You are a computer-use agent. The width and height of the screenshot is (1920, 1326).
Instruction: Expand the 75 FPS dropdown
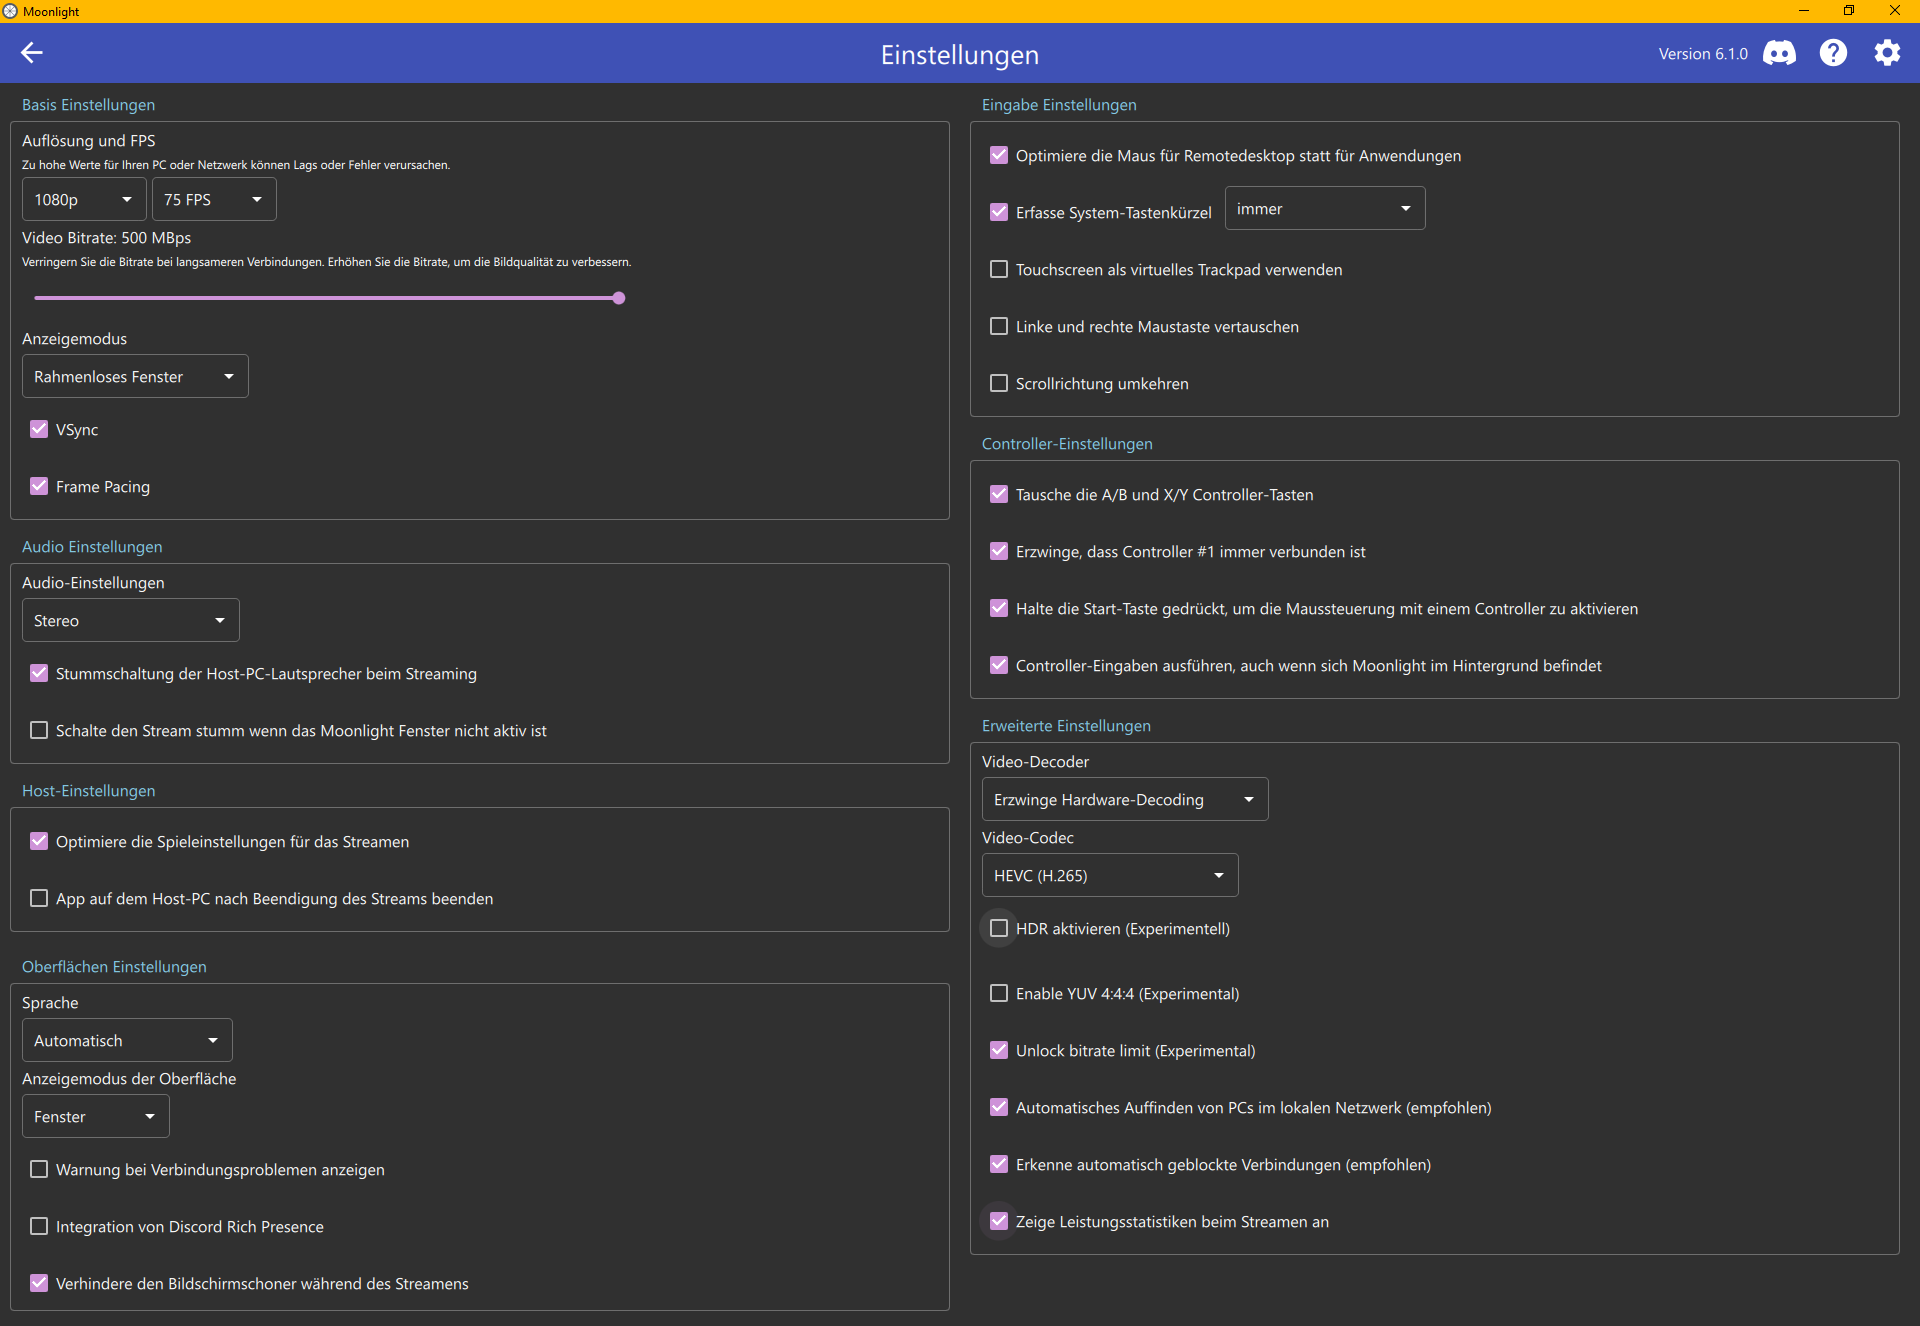(x=213, y=199)
